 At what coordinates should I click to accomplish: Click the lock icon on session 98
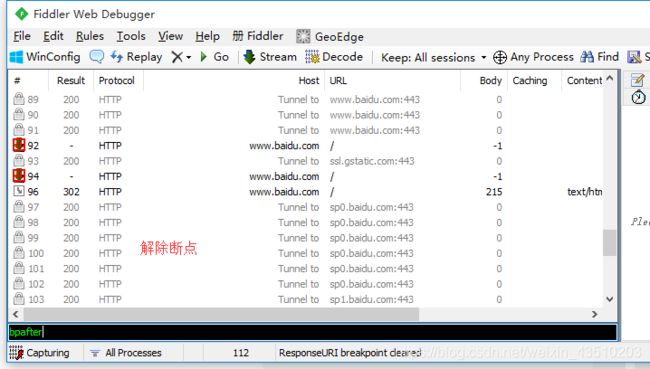point(19,222)
